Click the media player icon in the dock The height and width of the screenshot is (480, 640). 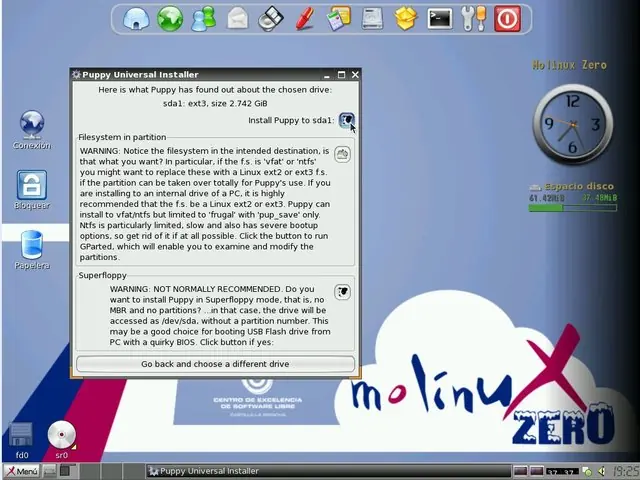(271, 19)
